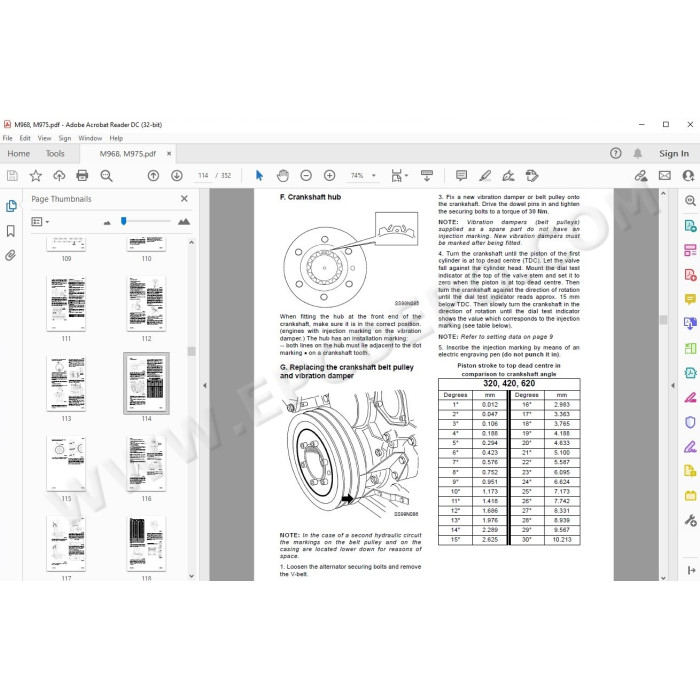Click the page number field 114
This screenshot has height=700, width=700.
point(204,175)
